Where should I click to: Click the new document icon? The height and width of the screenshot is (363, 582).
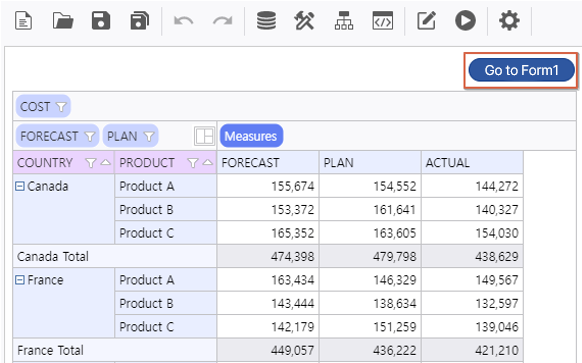[23, 20]
